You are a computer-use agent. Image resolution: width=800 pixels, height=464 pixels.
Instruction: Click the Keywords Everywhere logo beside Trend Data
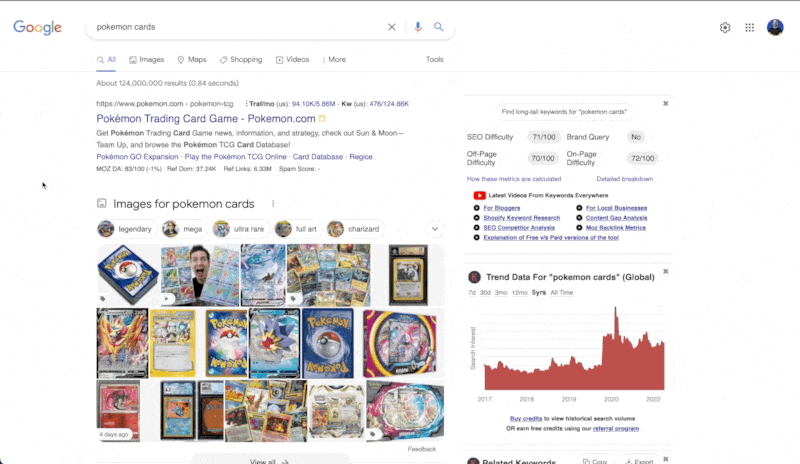pos(474,277)
